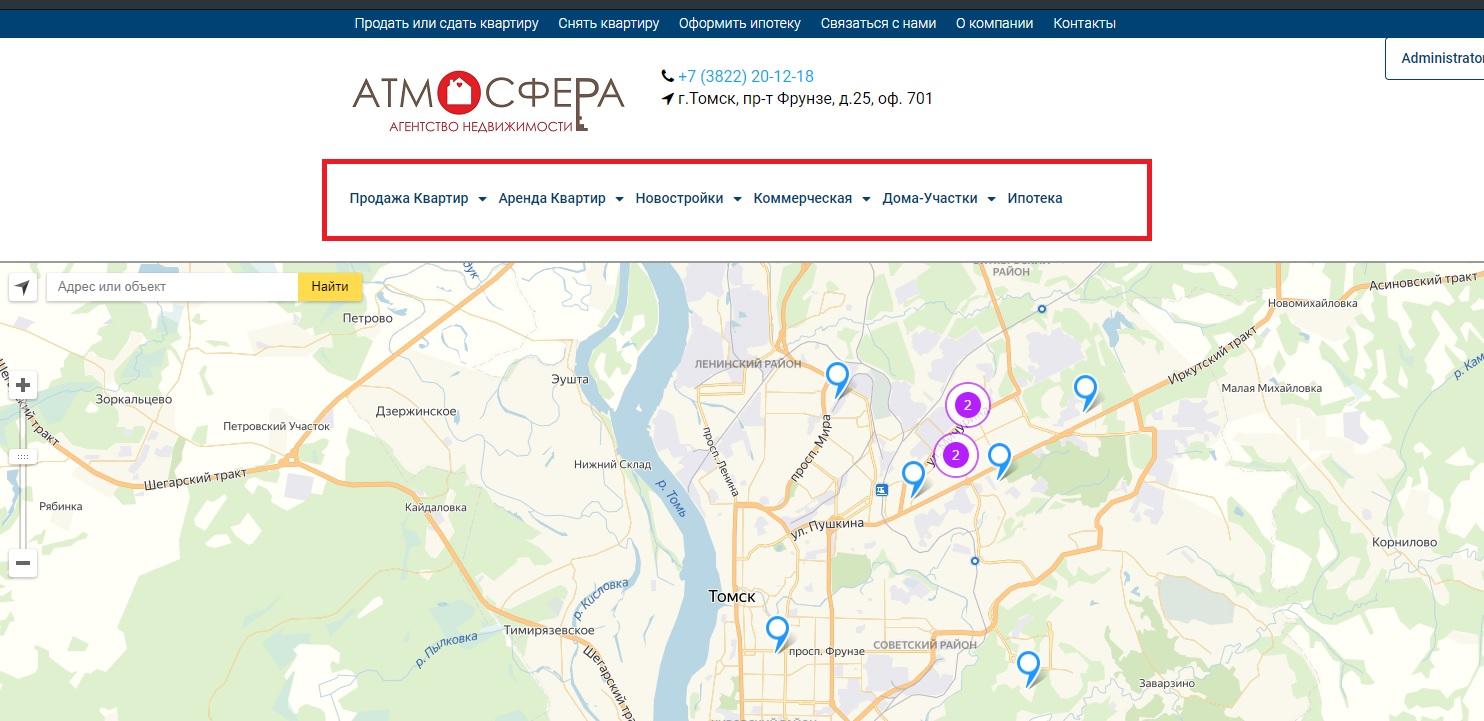Viewport: 1484px width, 721px height.
Task: Select the blue pin below Иркутский тракт label
Action: [1086, 392]
